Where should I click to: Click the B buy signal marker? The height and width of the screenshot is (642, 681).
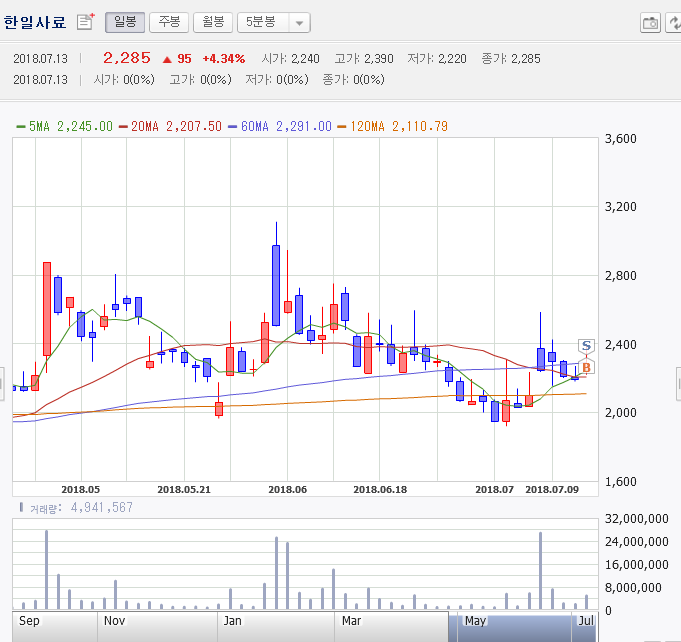[586, 367]
